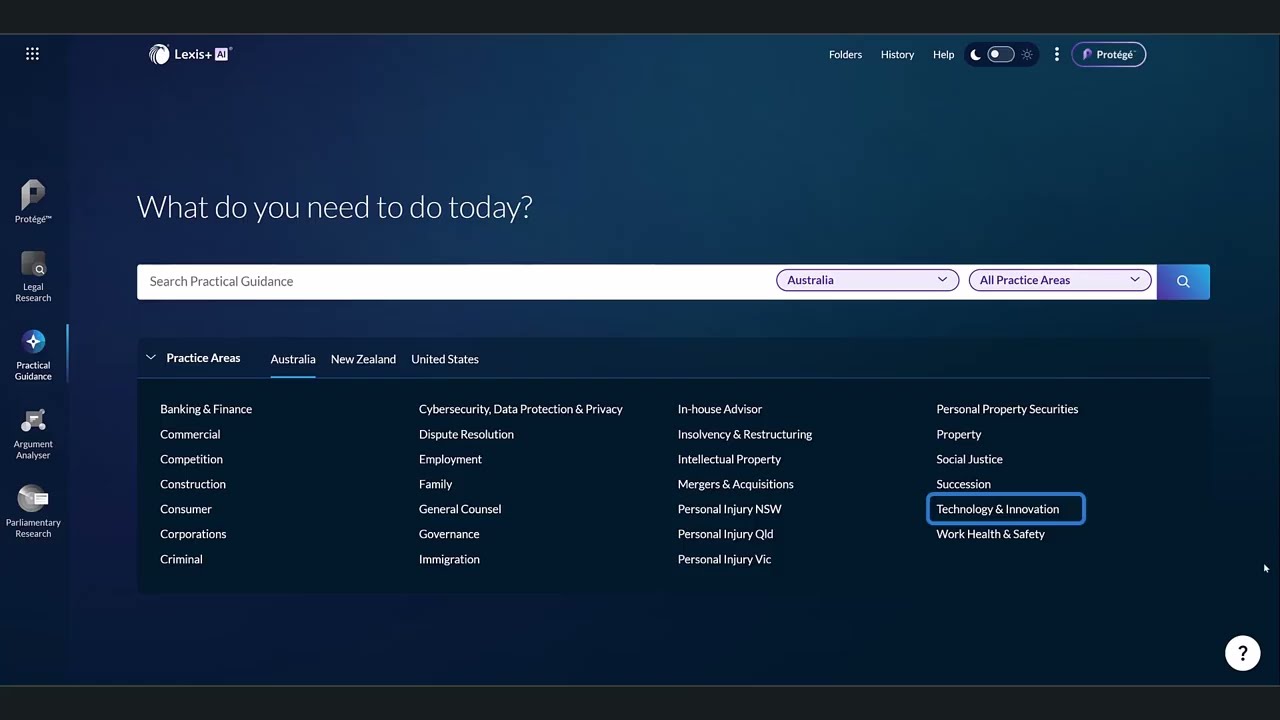Image resolution: width=1280 pixels, height=720 pixels.
Task: Open Folders in the top bar
Action: (845, 55)
